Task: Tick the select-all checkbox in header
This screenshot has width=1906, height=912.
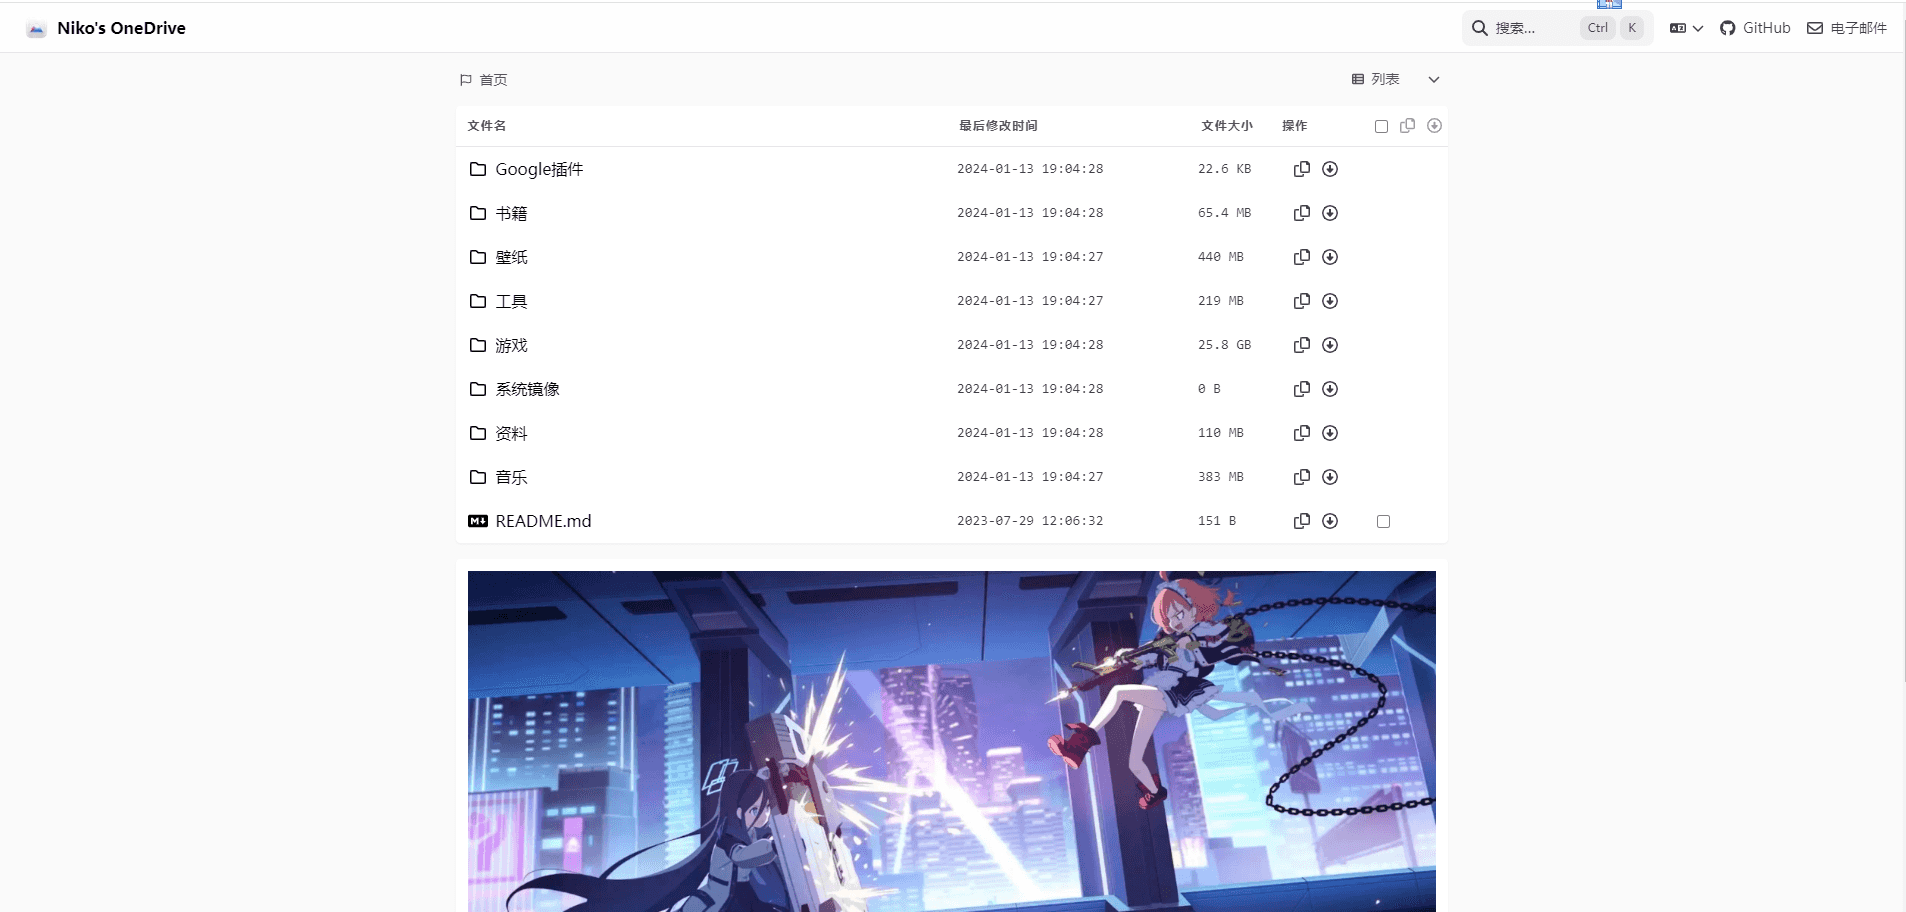Action: click(x=1381, y=126)
